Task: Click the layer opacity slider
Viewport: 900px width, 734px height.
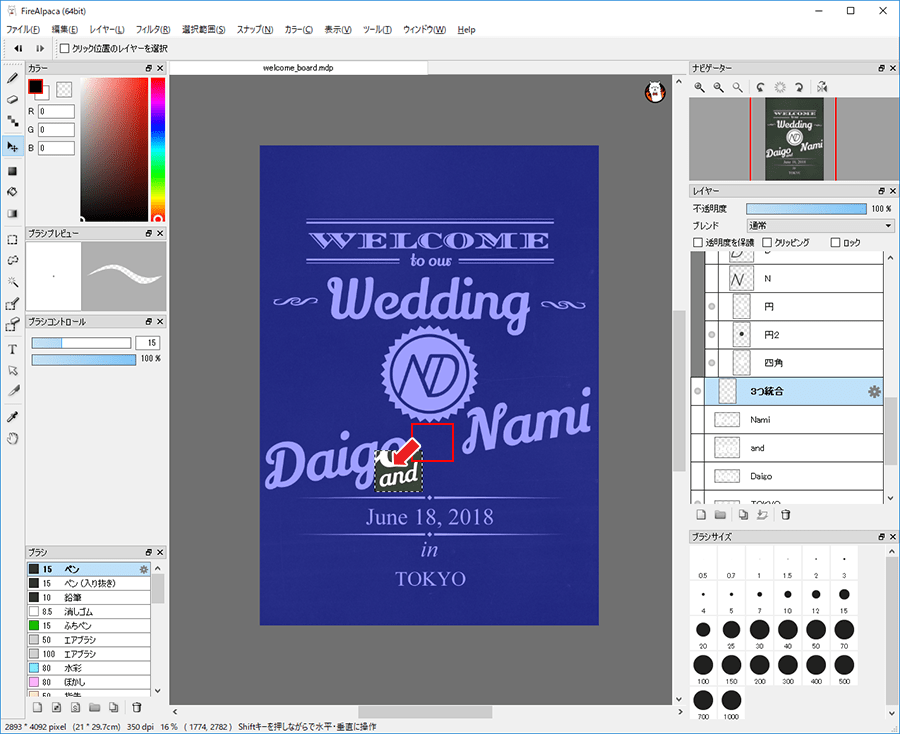Action: (x=806, y=209)
